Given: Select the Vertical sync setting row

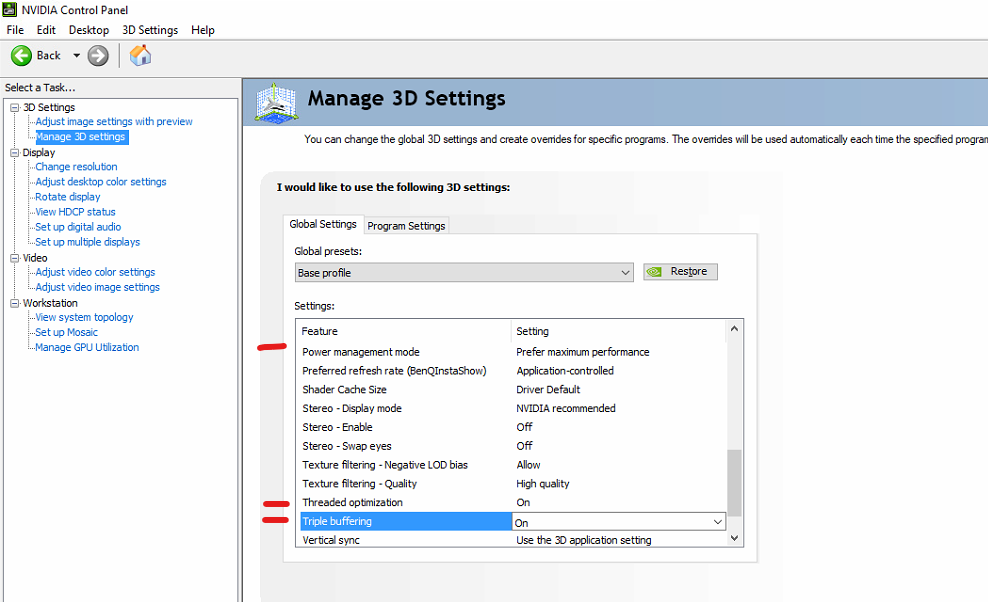Looking at the screenshot, I should point(331,540).
